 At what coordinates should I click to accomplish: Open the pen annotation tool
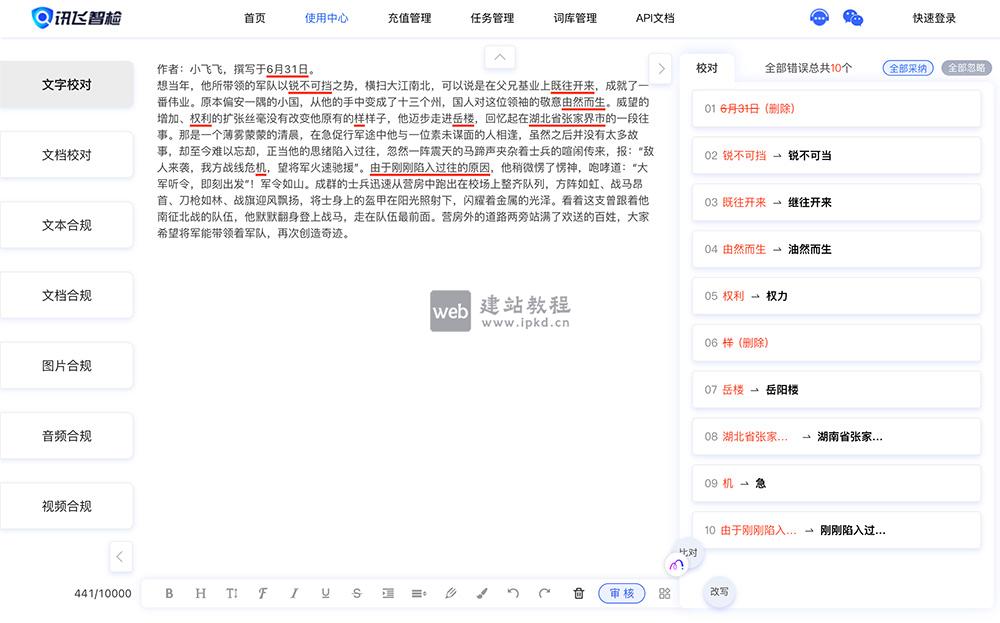coord(450,593)
